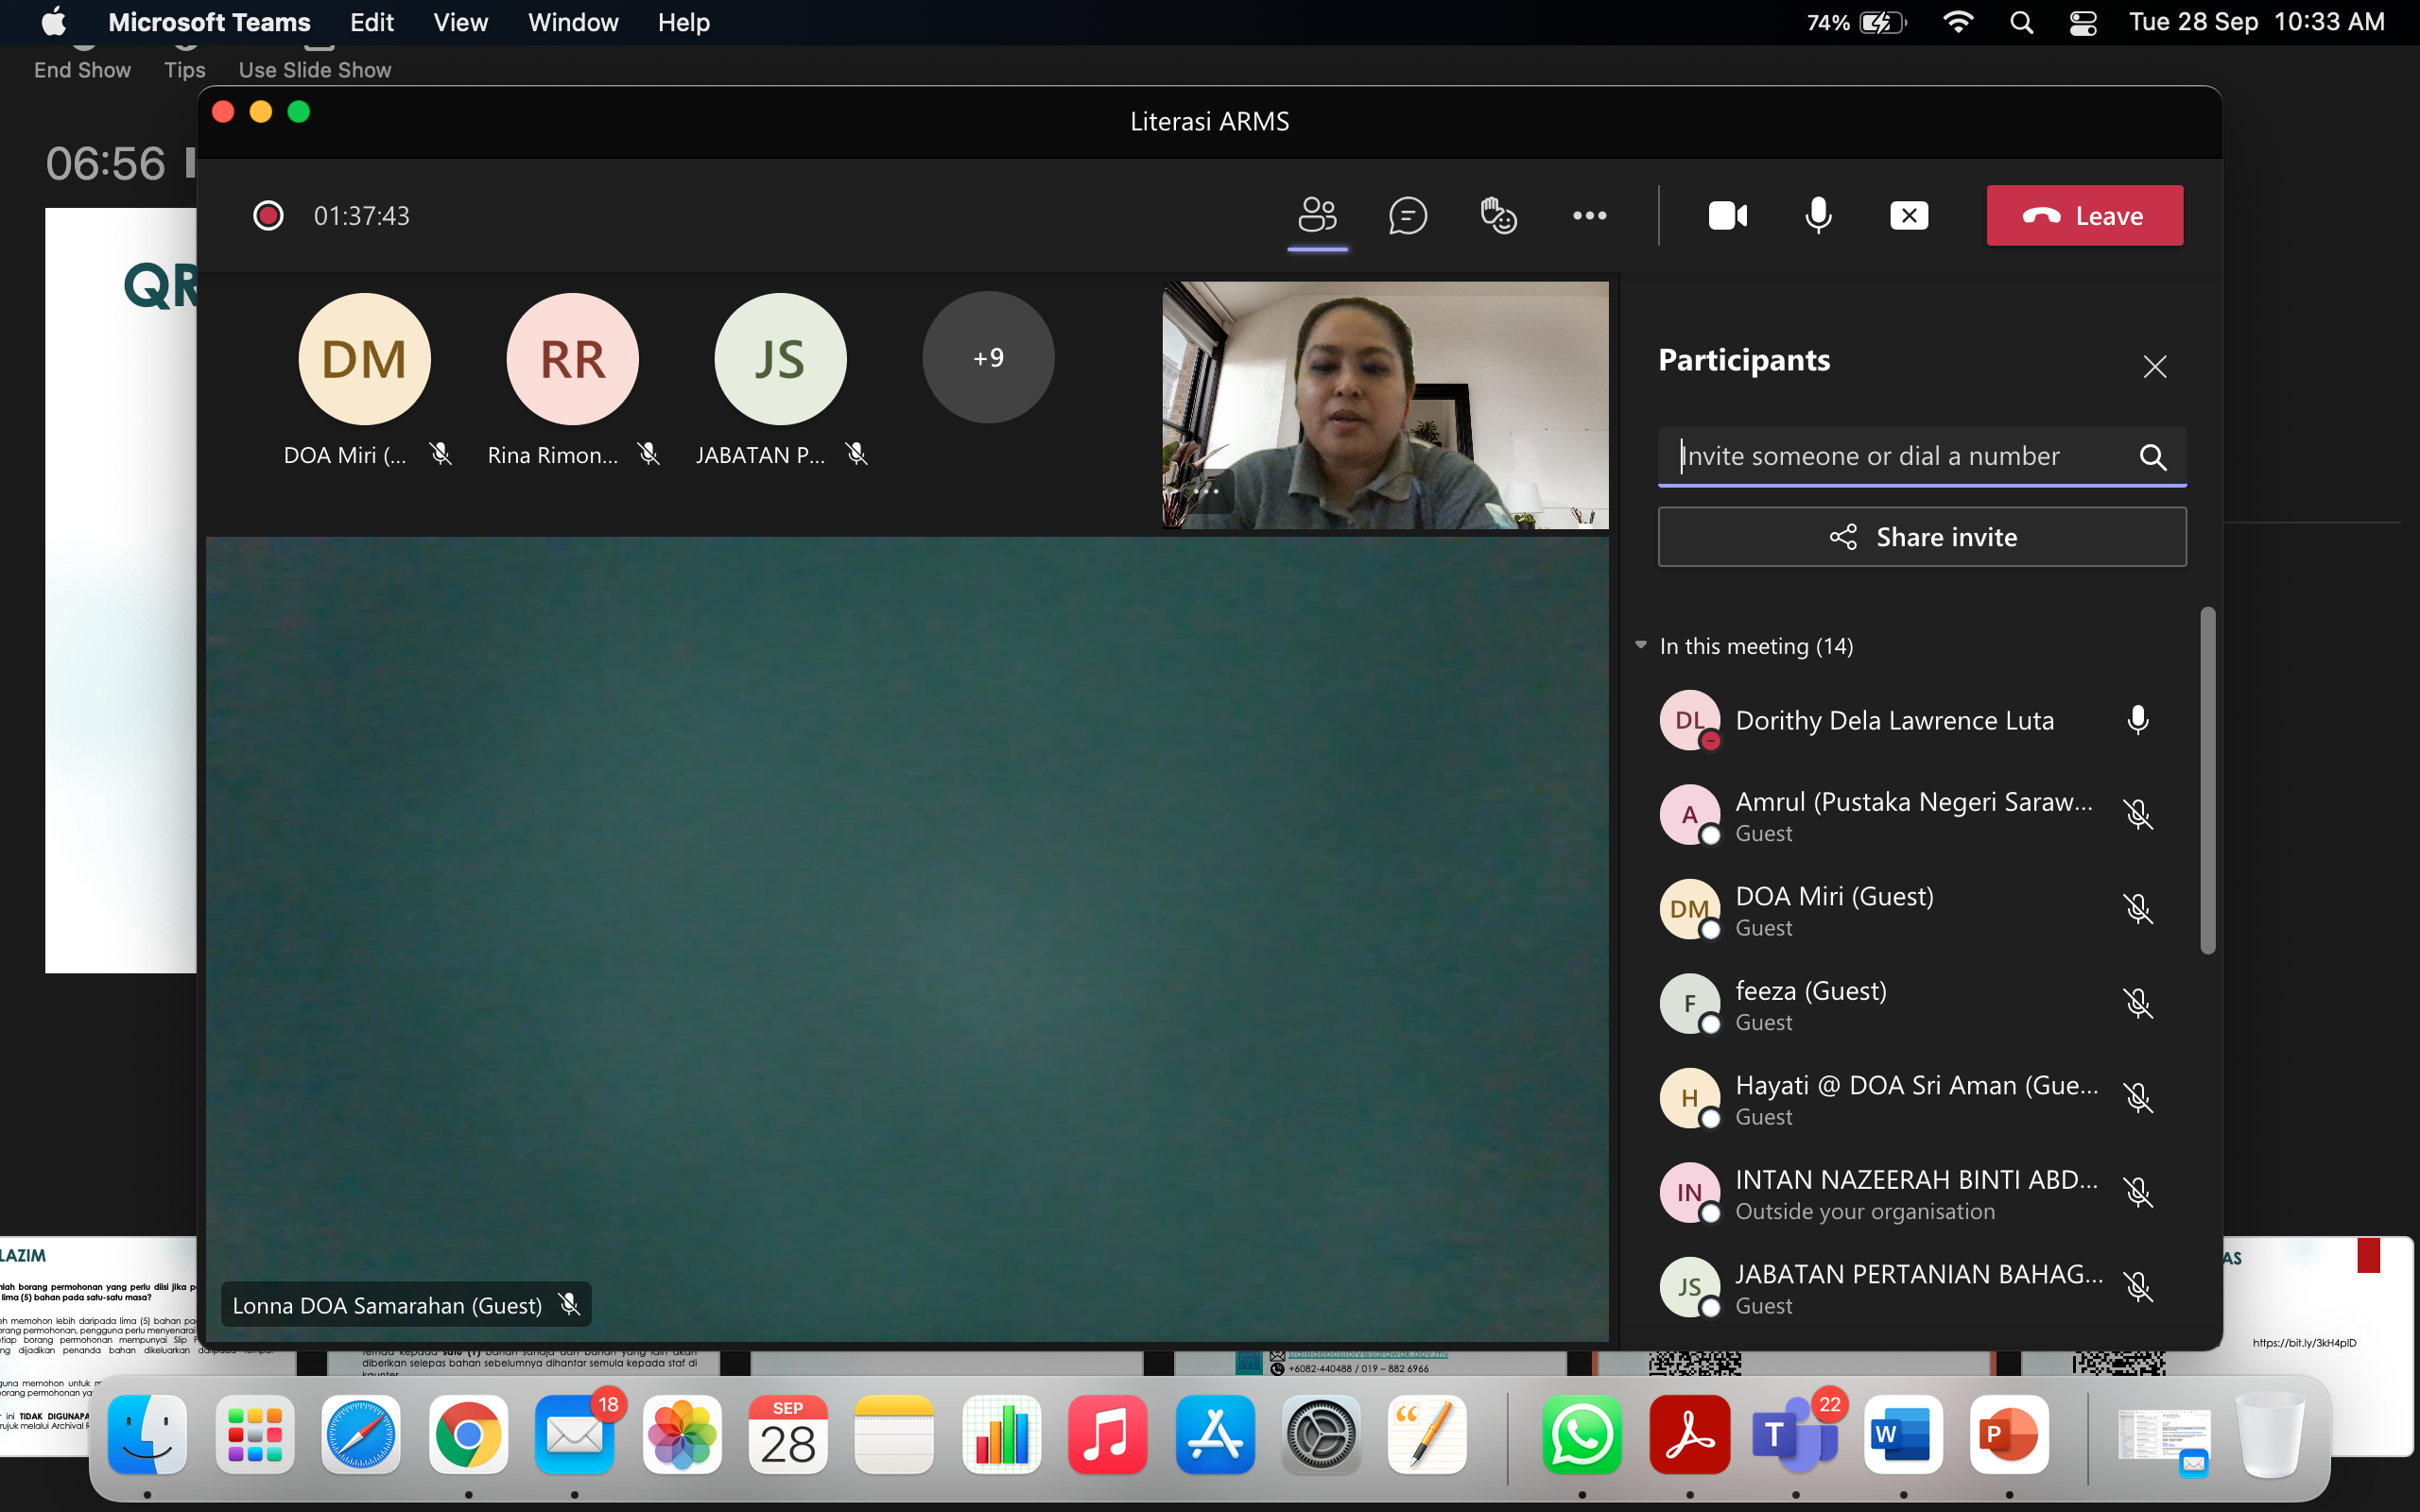Open Adobe Acrobat from the dock
Image resolution: width=2420 pixels, height=1512 pixels.
1689,1434
